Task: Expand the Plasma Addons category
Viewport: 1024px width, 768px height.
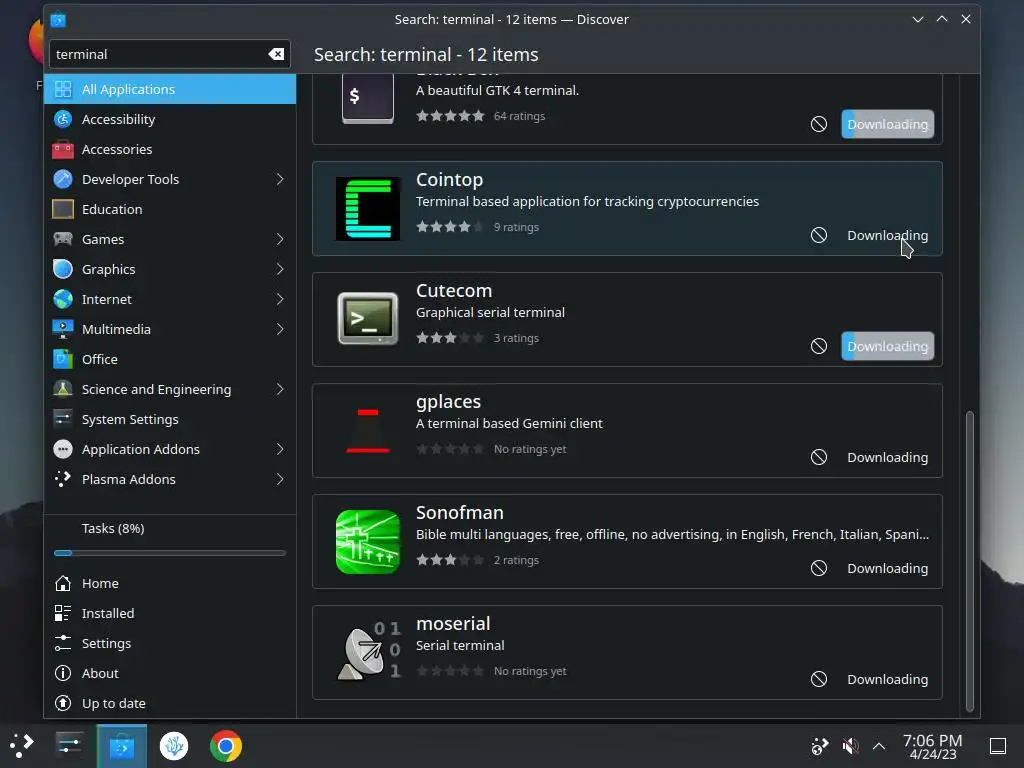Action: [280, 479]
